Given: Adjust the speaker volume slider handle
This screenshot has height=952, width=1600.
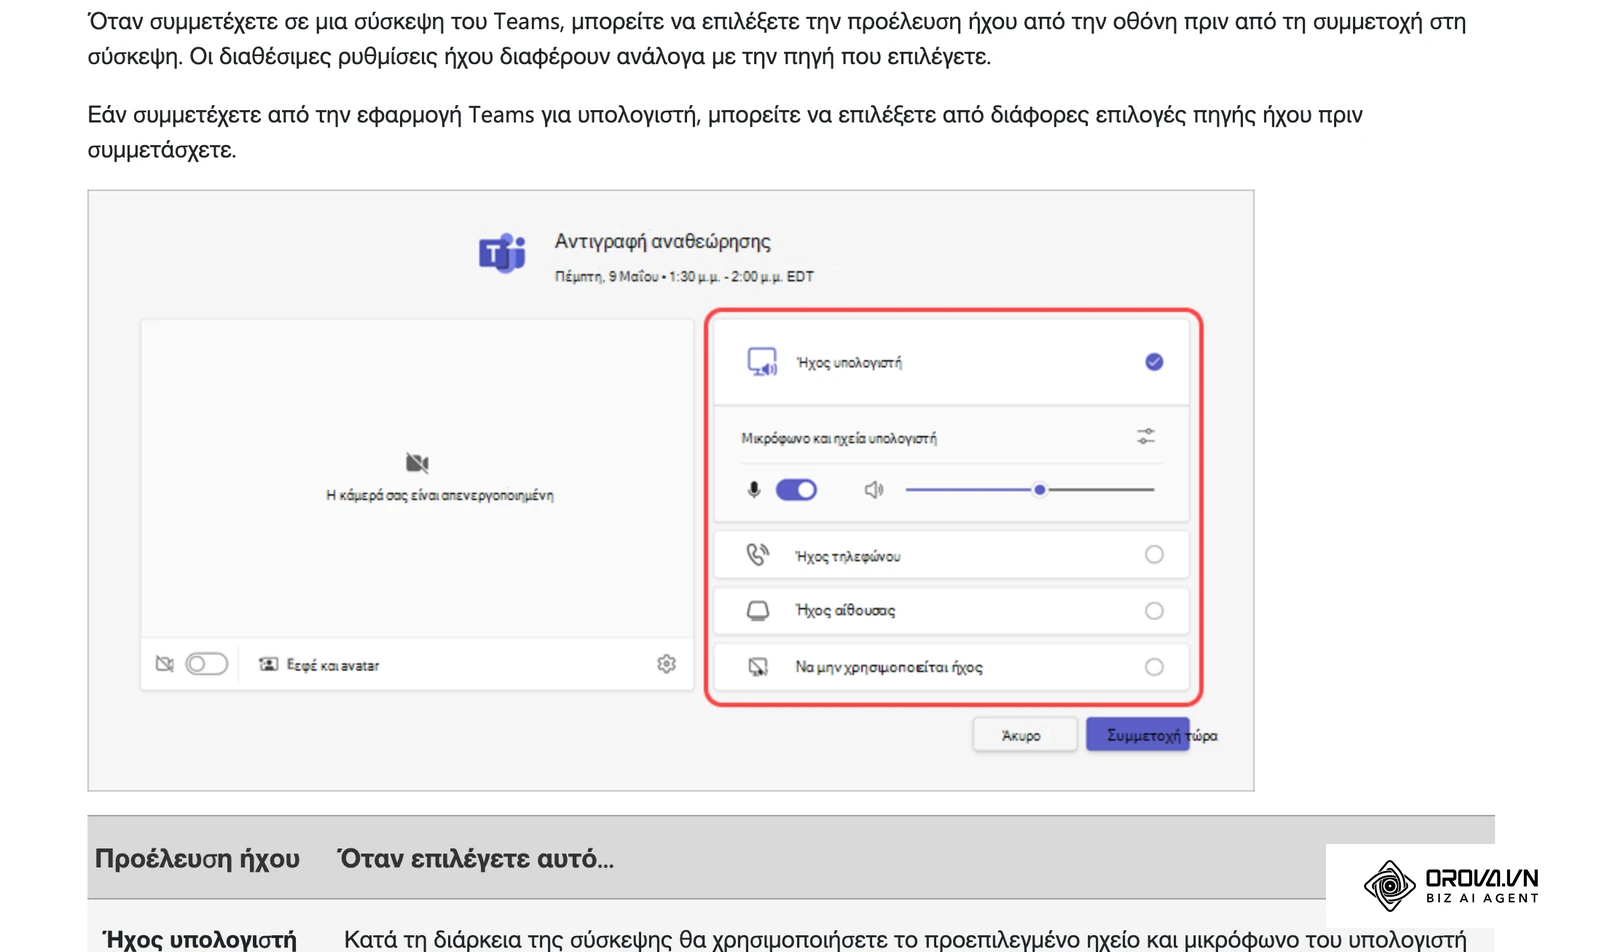Looking at the screenshot, I should coord(1040,490).
